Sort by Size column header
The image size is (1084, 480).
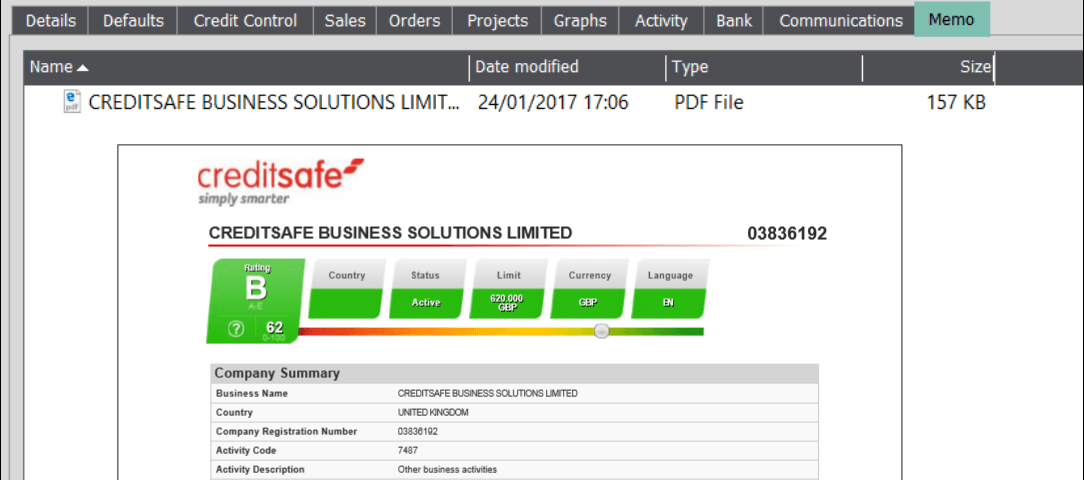click(x=928, y=67)
